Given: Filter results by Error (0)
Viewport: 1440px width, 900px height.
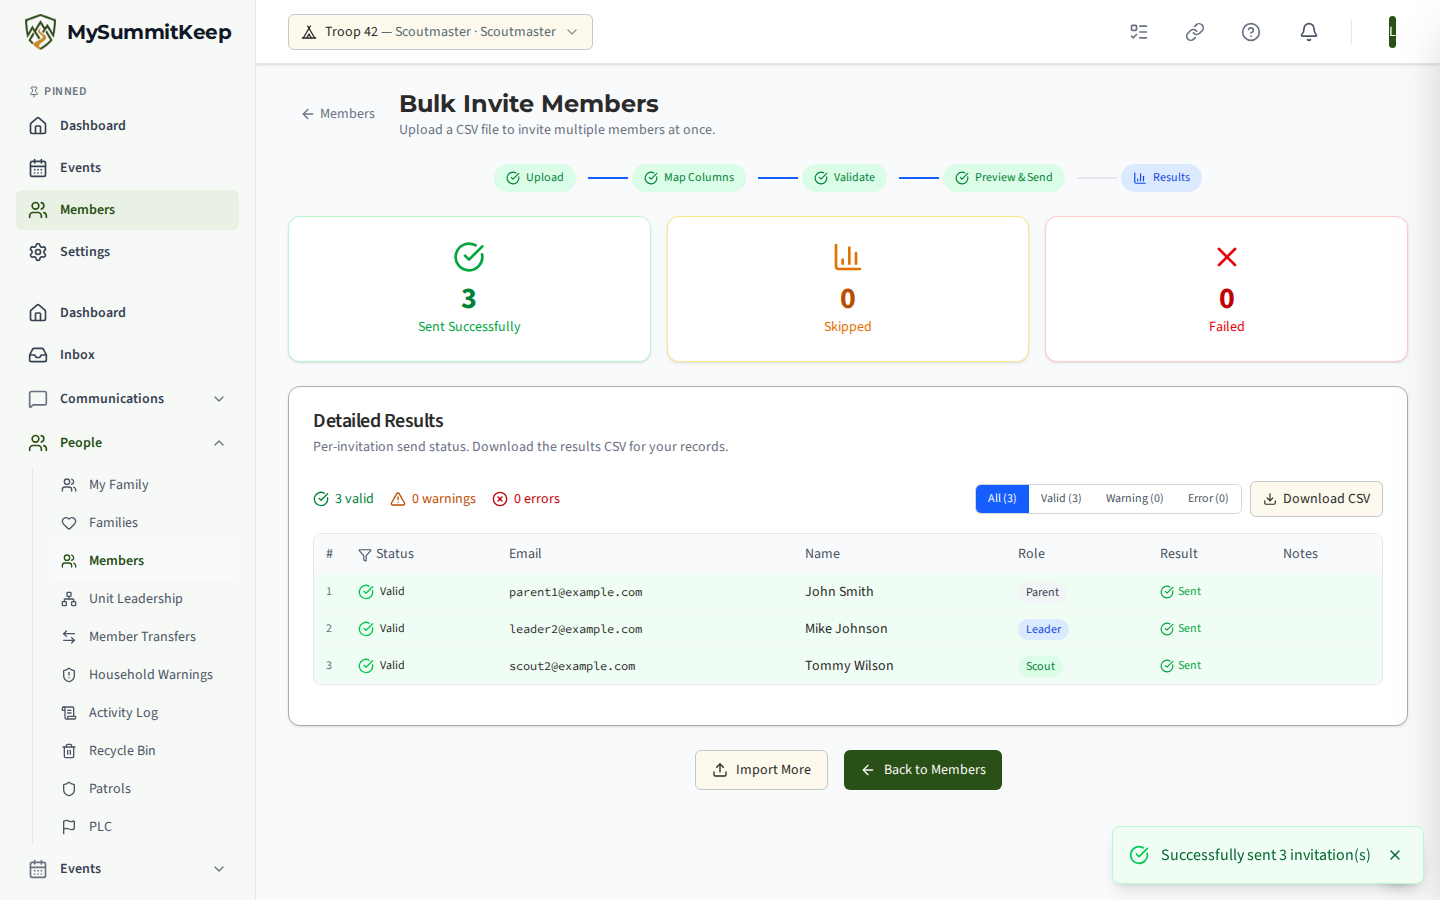Looking at the screenshot, I should point(1208,499).
